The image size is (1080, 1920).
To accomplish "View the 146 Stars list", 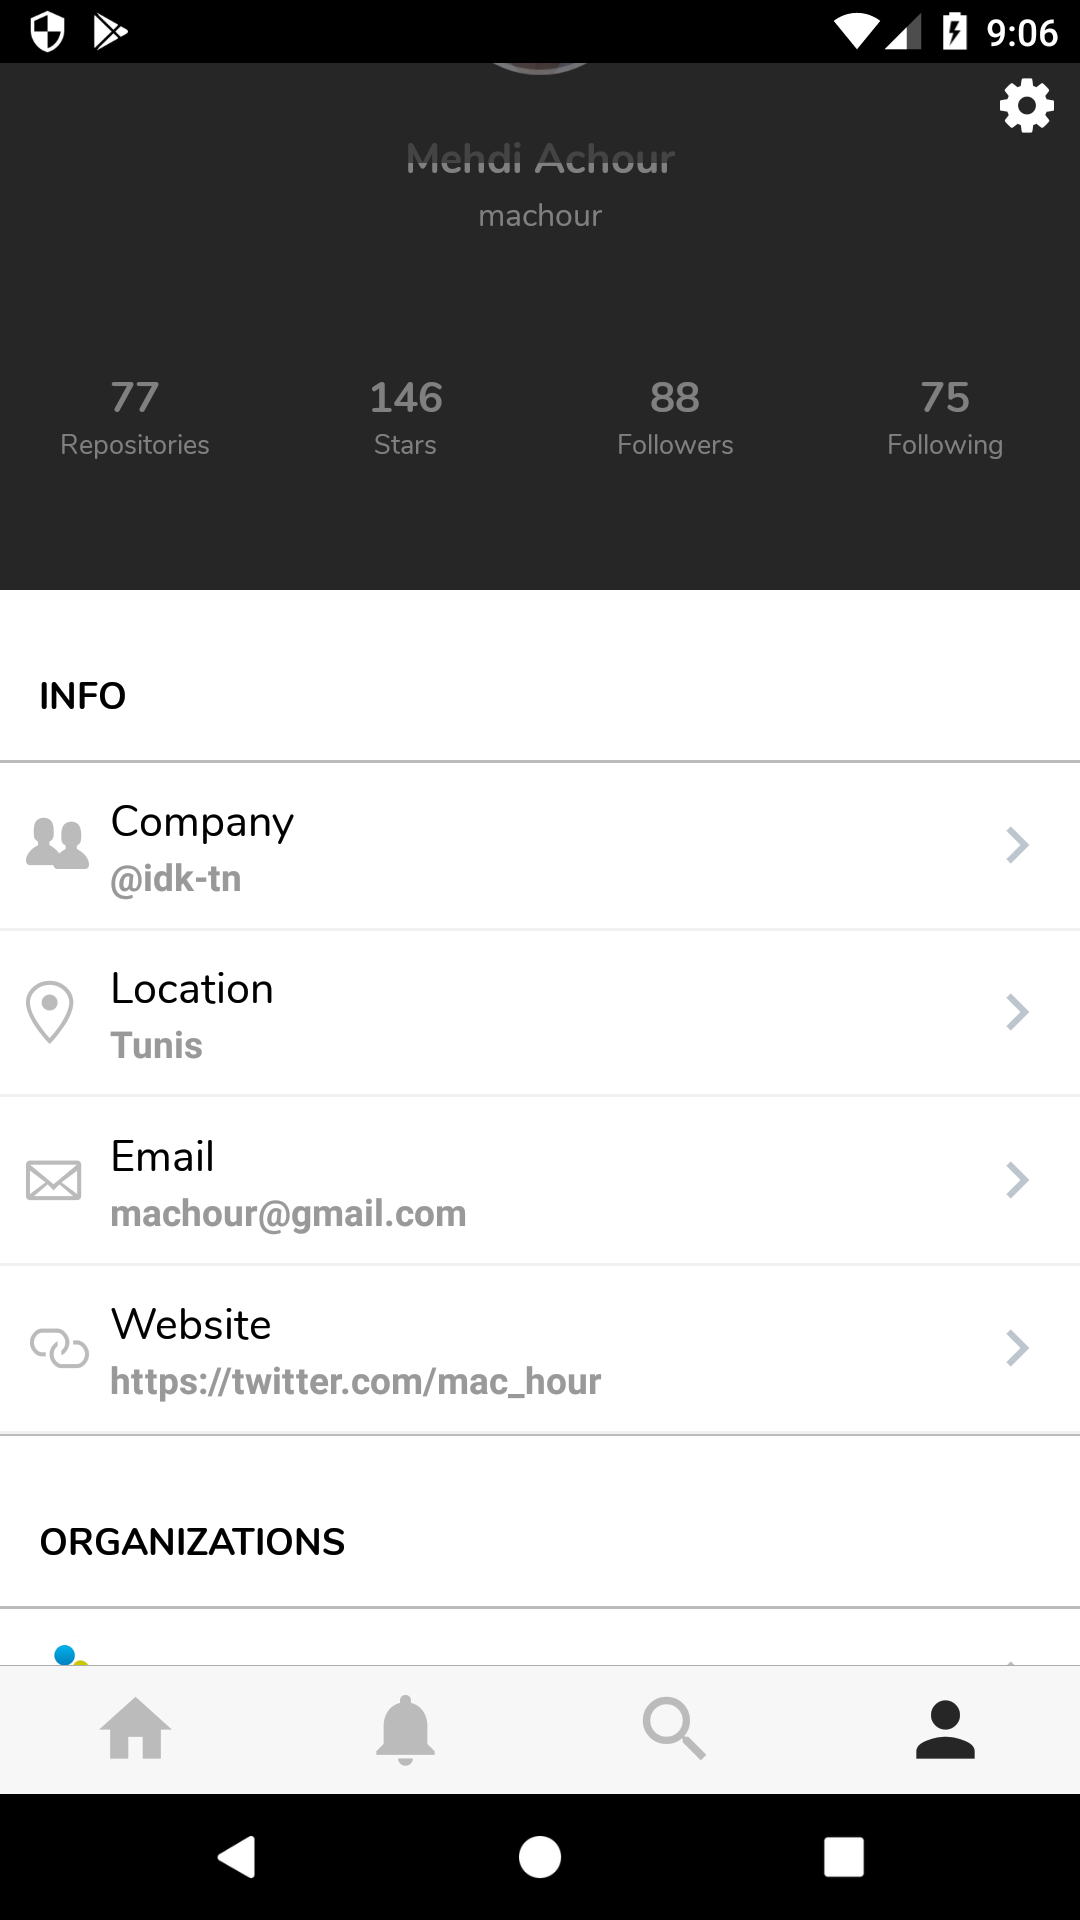I will (x=405, y=418).
